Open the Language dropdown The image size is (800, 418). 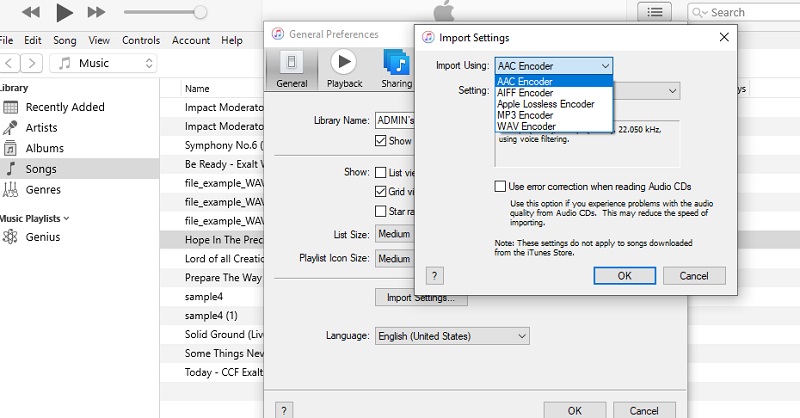[452, 336]
